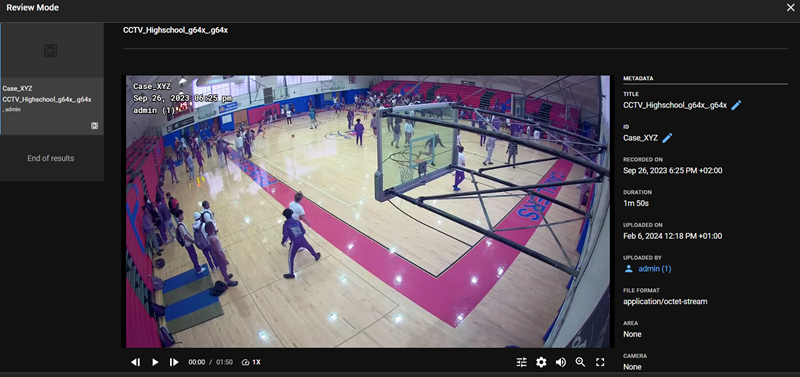
Task: Close Review Mode
Action: (791, 8)
